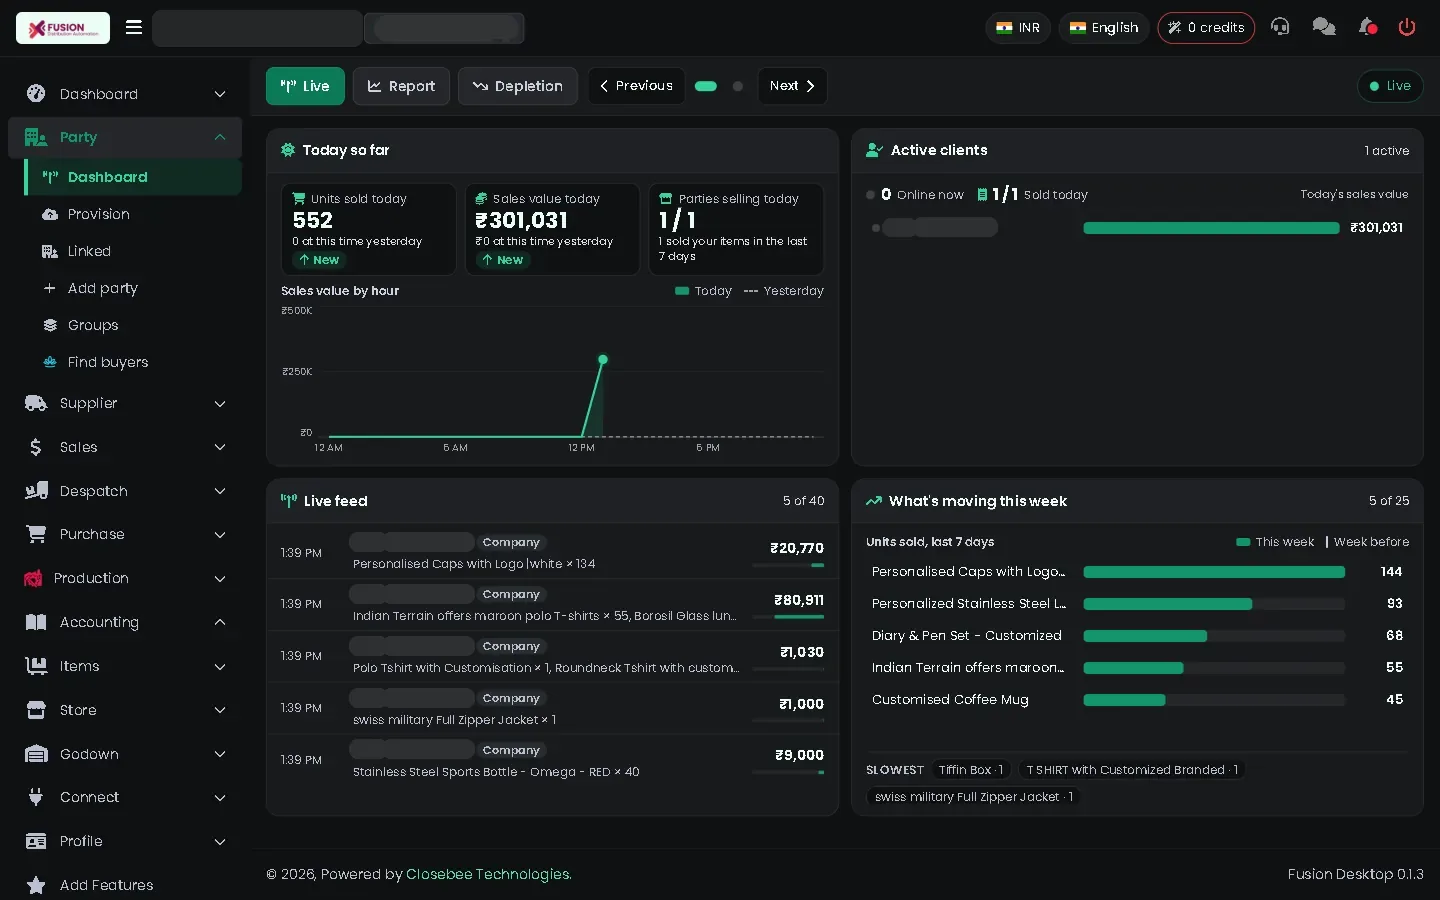The image size is (1440, 900).
Task: Open Provision under Party
Action: (x=132, y=214)
